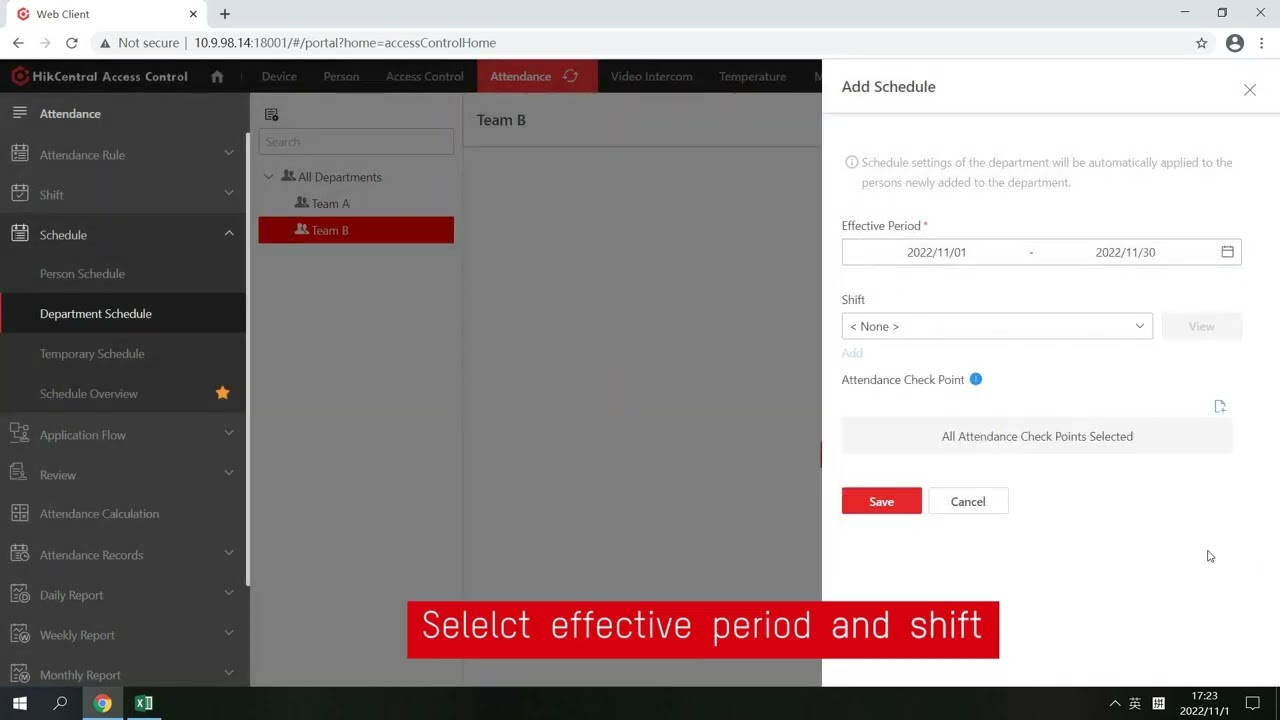Viewport: 1280px width, 720px height.
Task: Select Person Schedule in the sidebar
Action: click(x=82, y=273)
